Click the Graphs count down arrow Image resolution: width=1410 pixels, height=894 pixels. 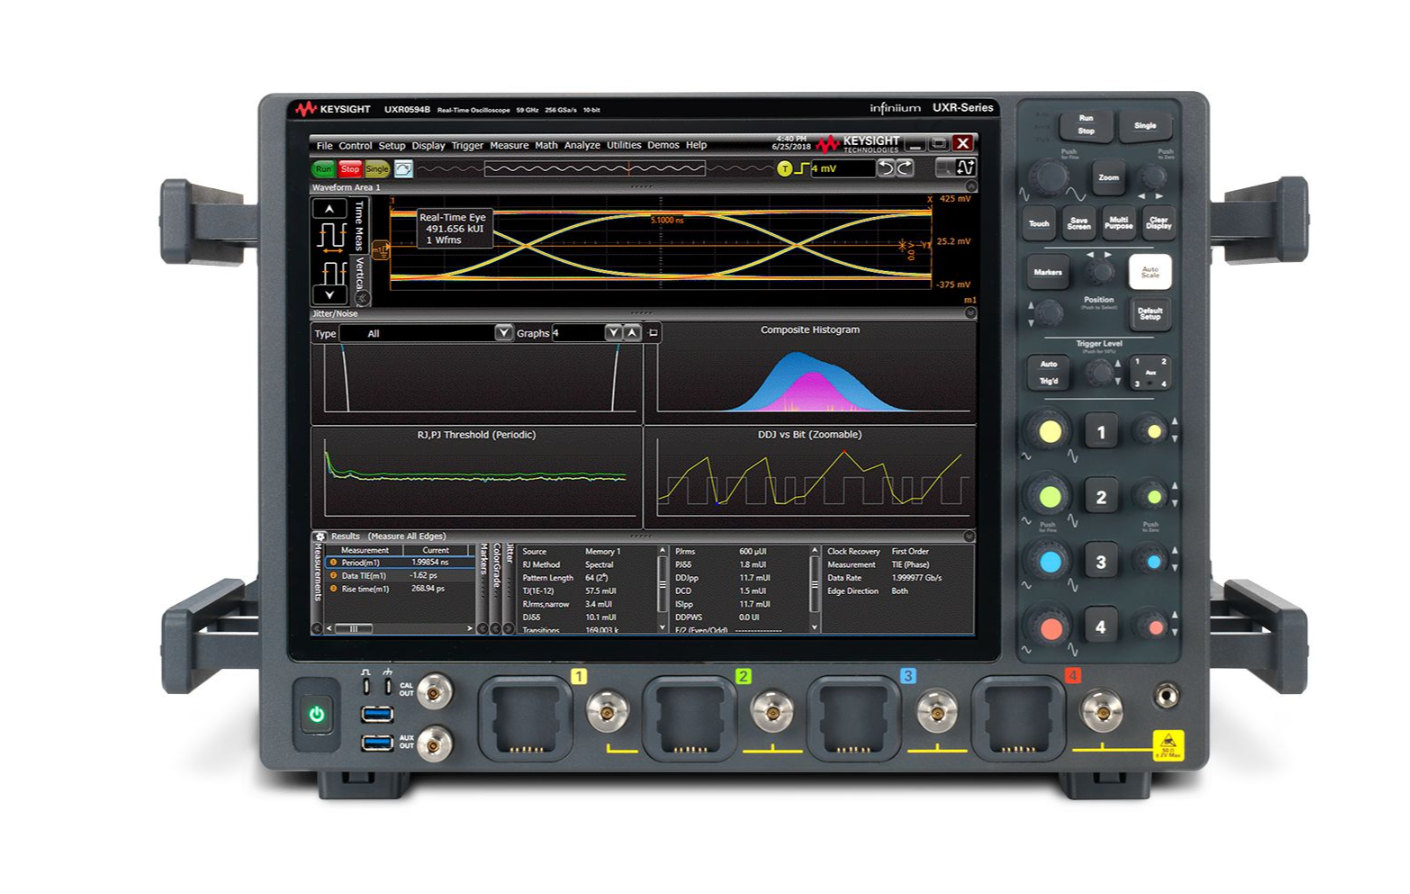(x=613, y=333)
